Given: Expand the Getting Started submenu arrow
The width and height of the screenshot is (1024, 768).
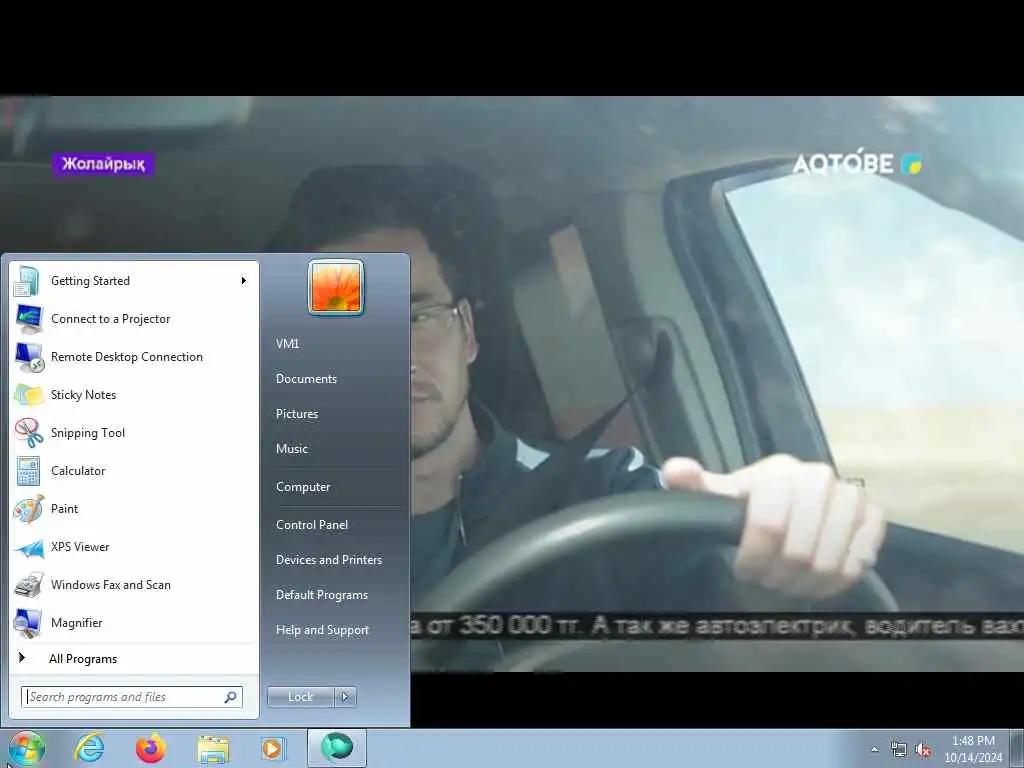Looking at the screenshot, I should click(x=244, y=281).
